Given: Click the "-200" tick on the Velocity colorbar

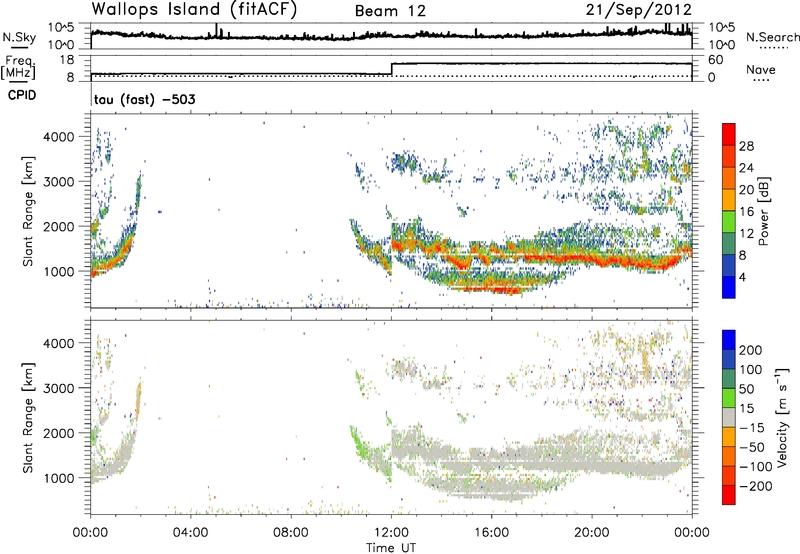Looking at the screenshot, I should [x=754, y=486].
